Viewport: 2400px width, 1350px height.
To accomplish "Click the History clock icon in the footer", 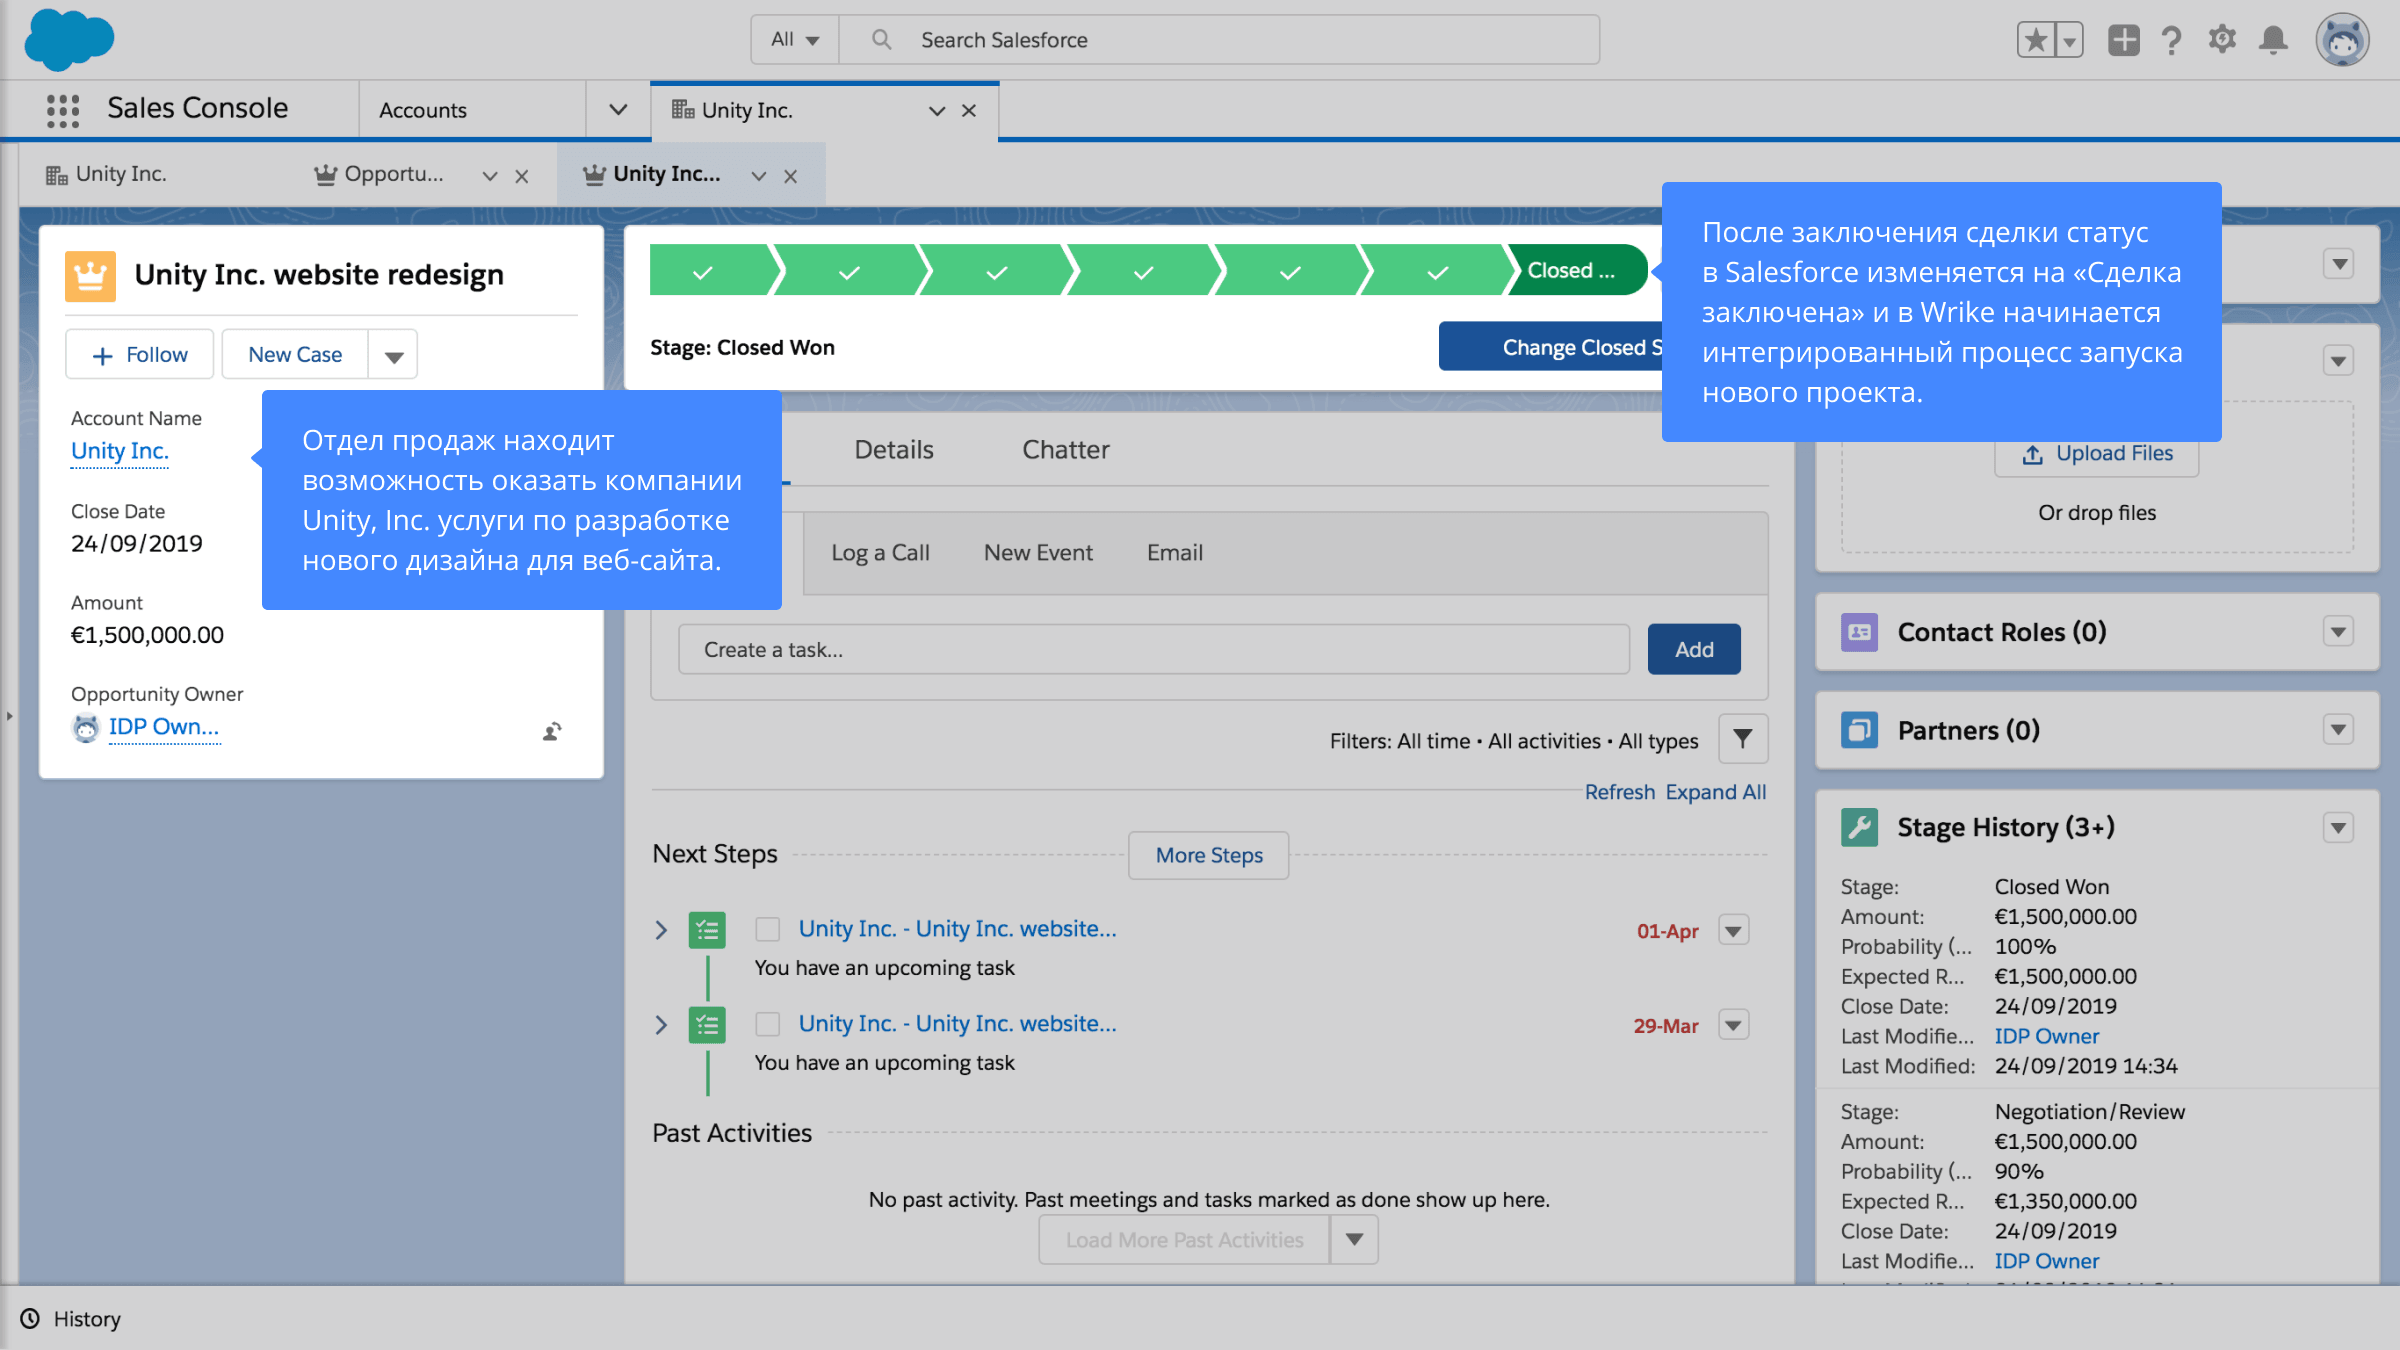I will (31, 1318).
